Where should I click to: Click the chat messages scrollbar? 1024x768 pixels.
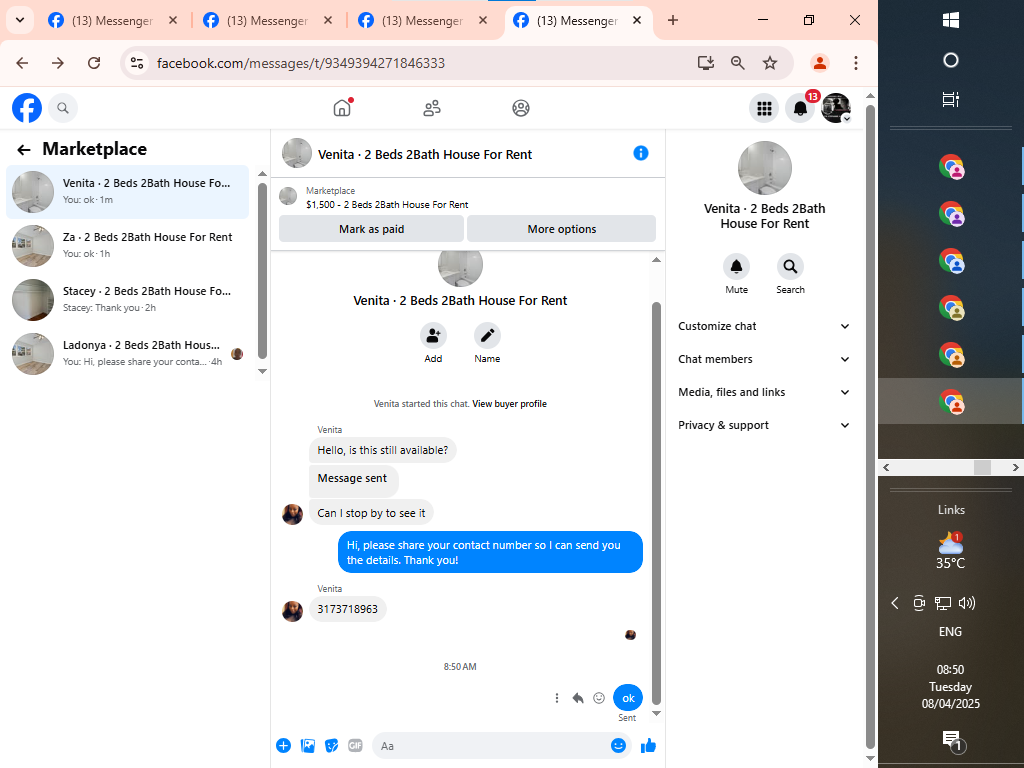tap(656, 503)
